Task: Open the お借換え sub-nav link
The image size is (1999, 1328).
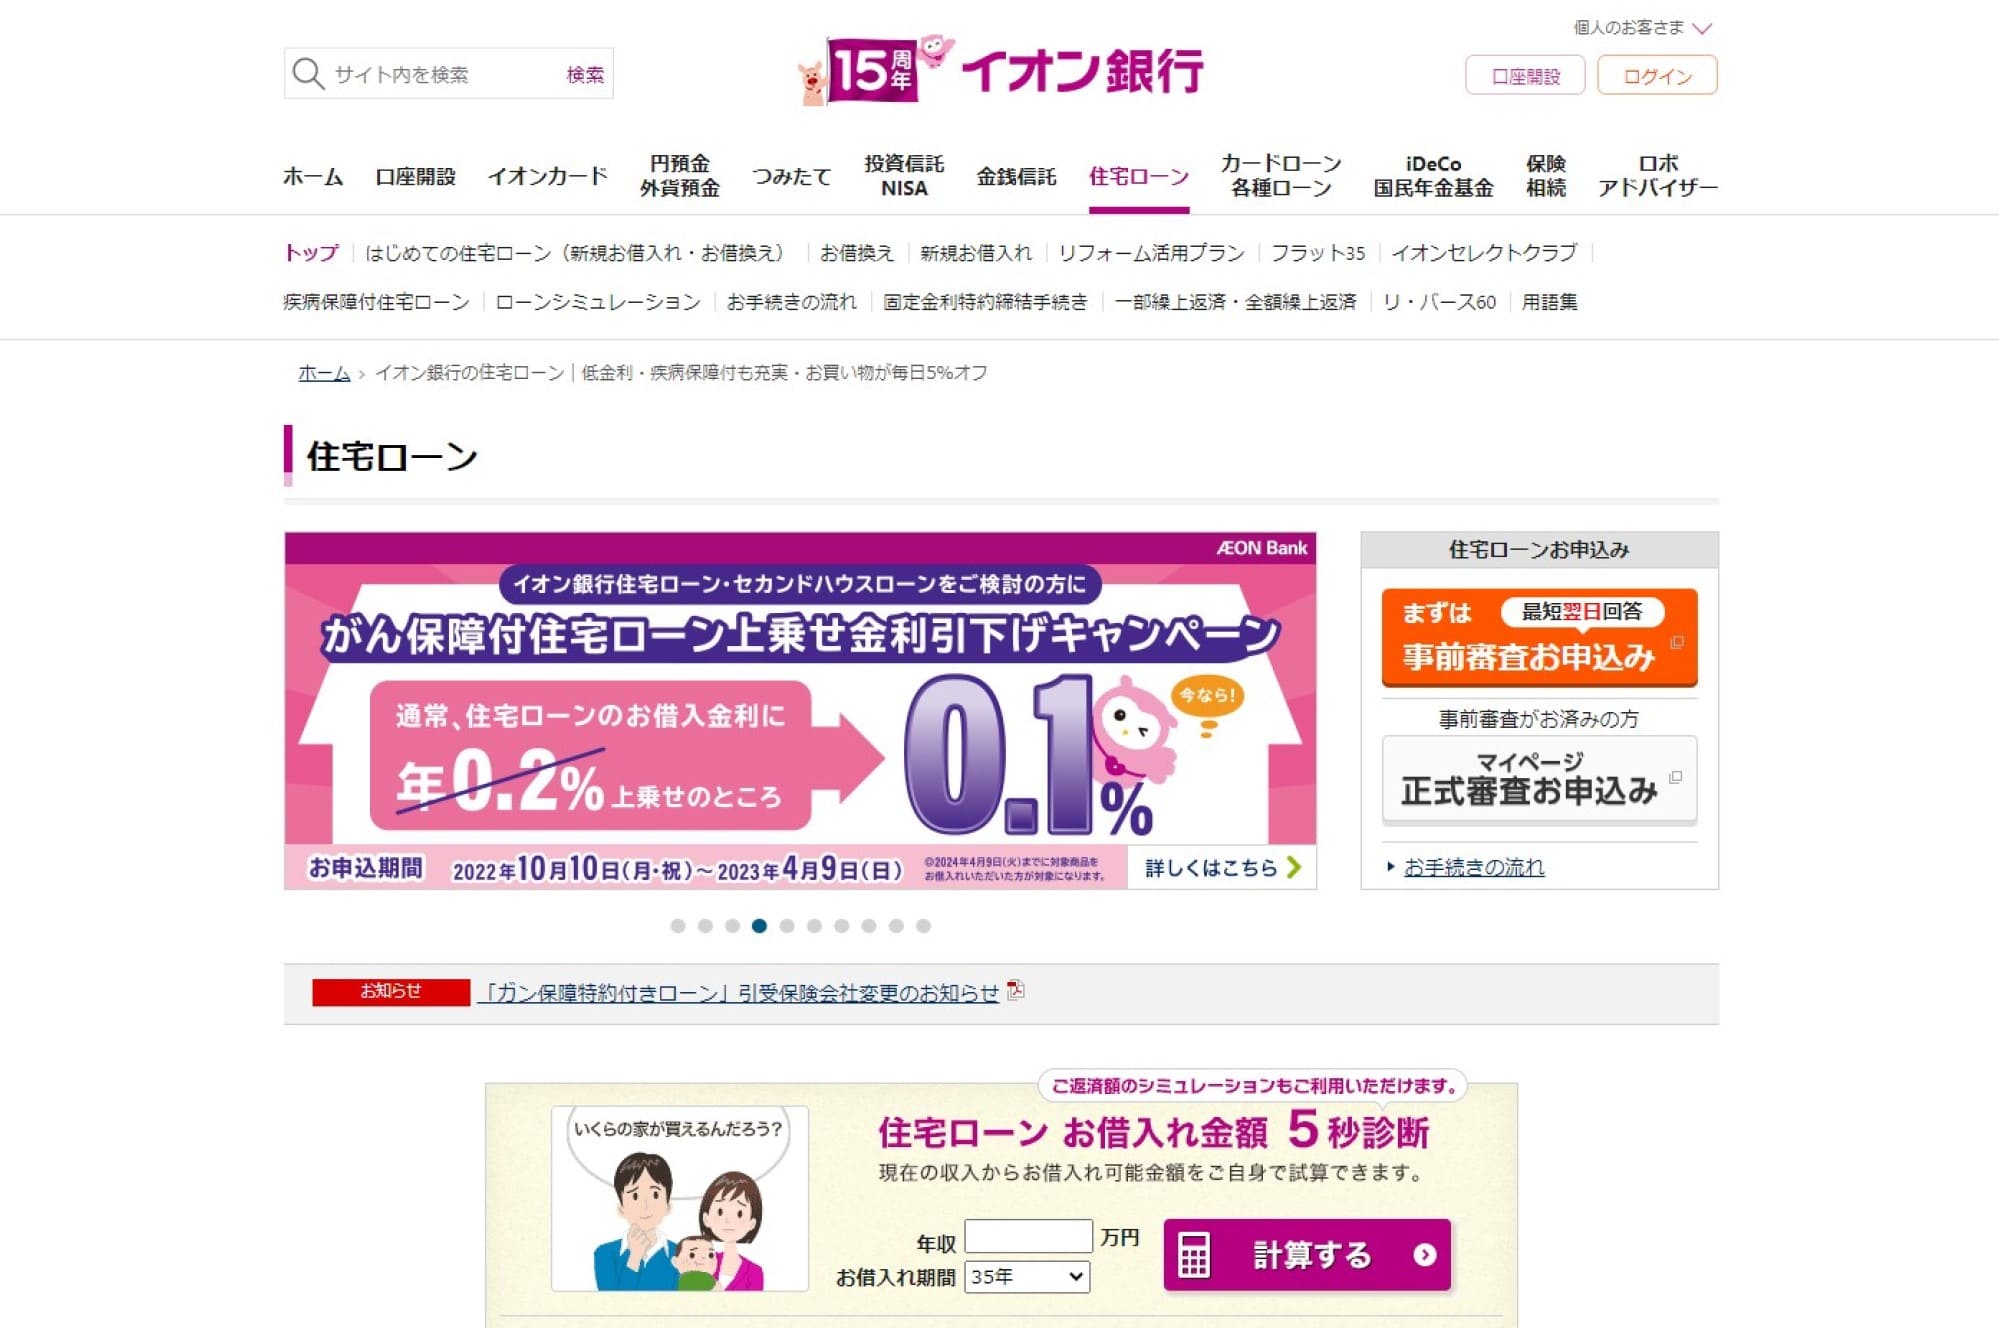Action: click(856, 253)
